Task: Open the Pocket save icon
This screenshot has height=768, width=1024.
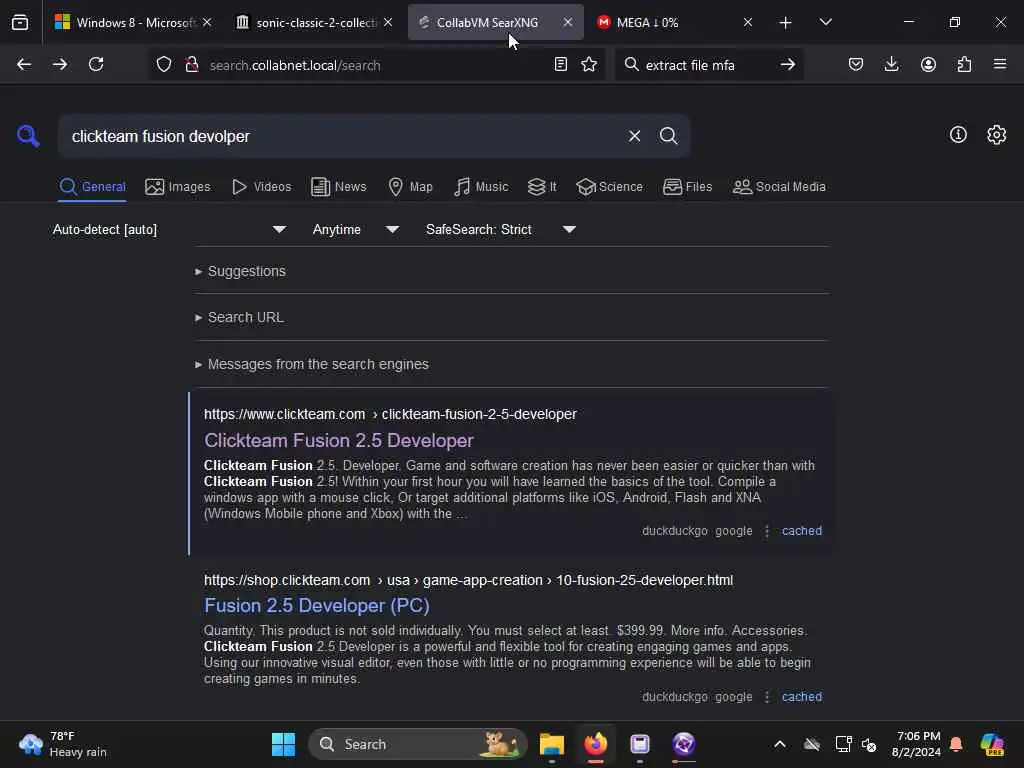Action: click(856, 64)
